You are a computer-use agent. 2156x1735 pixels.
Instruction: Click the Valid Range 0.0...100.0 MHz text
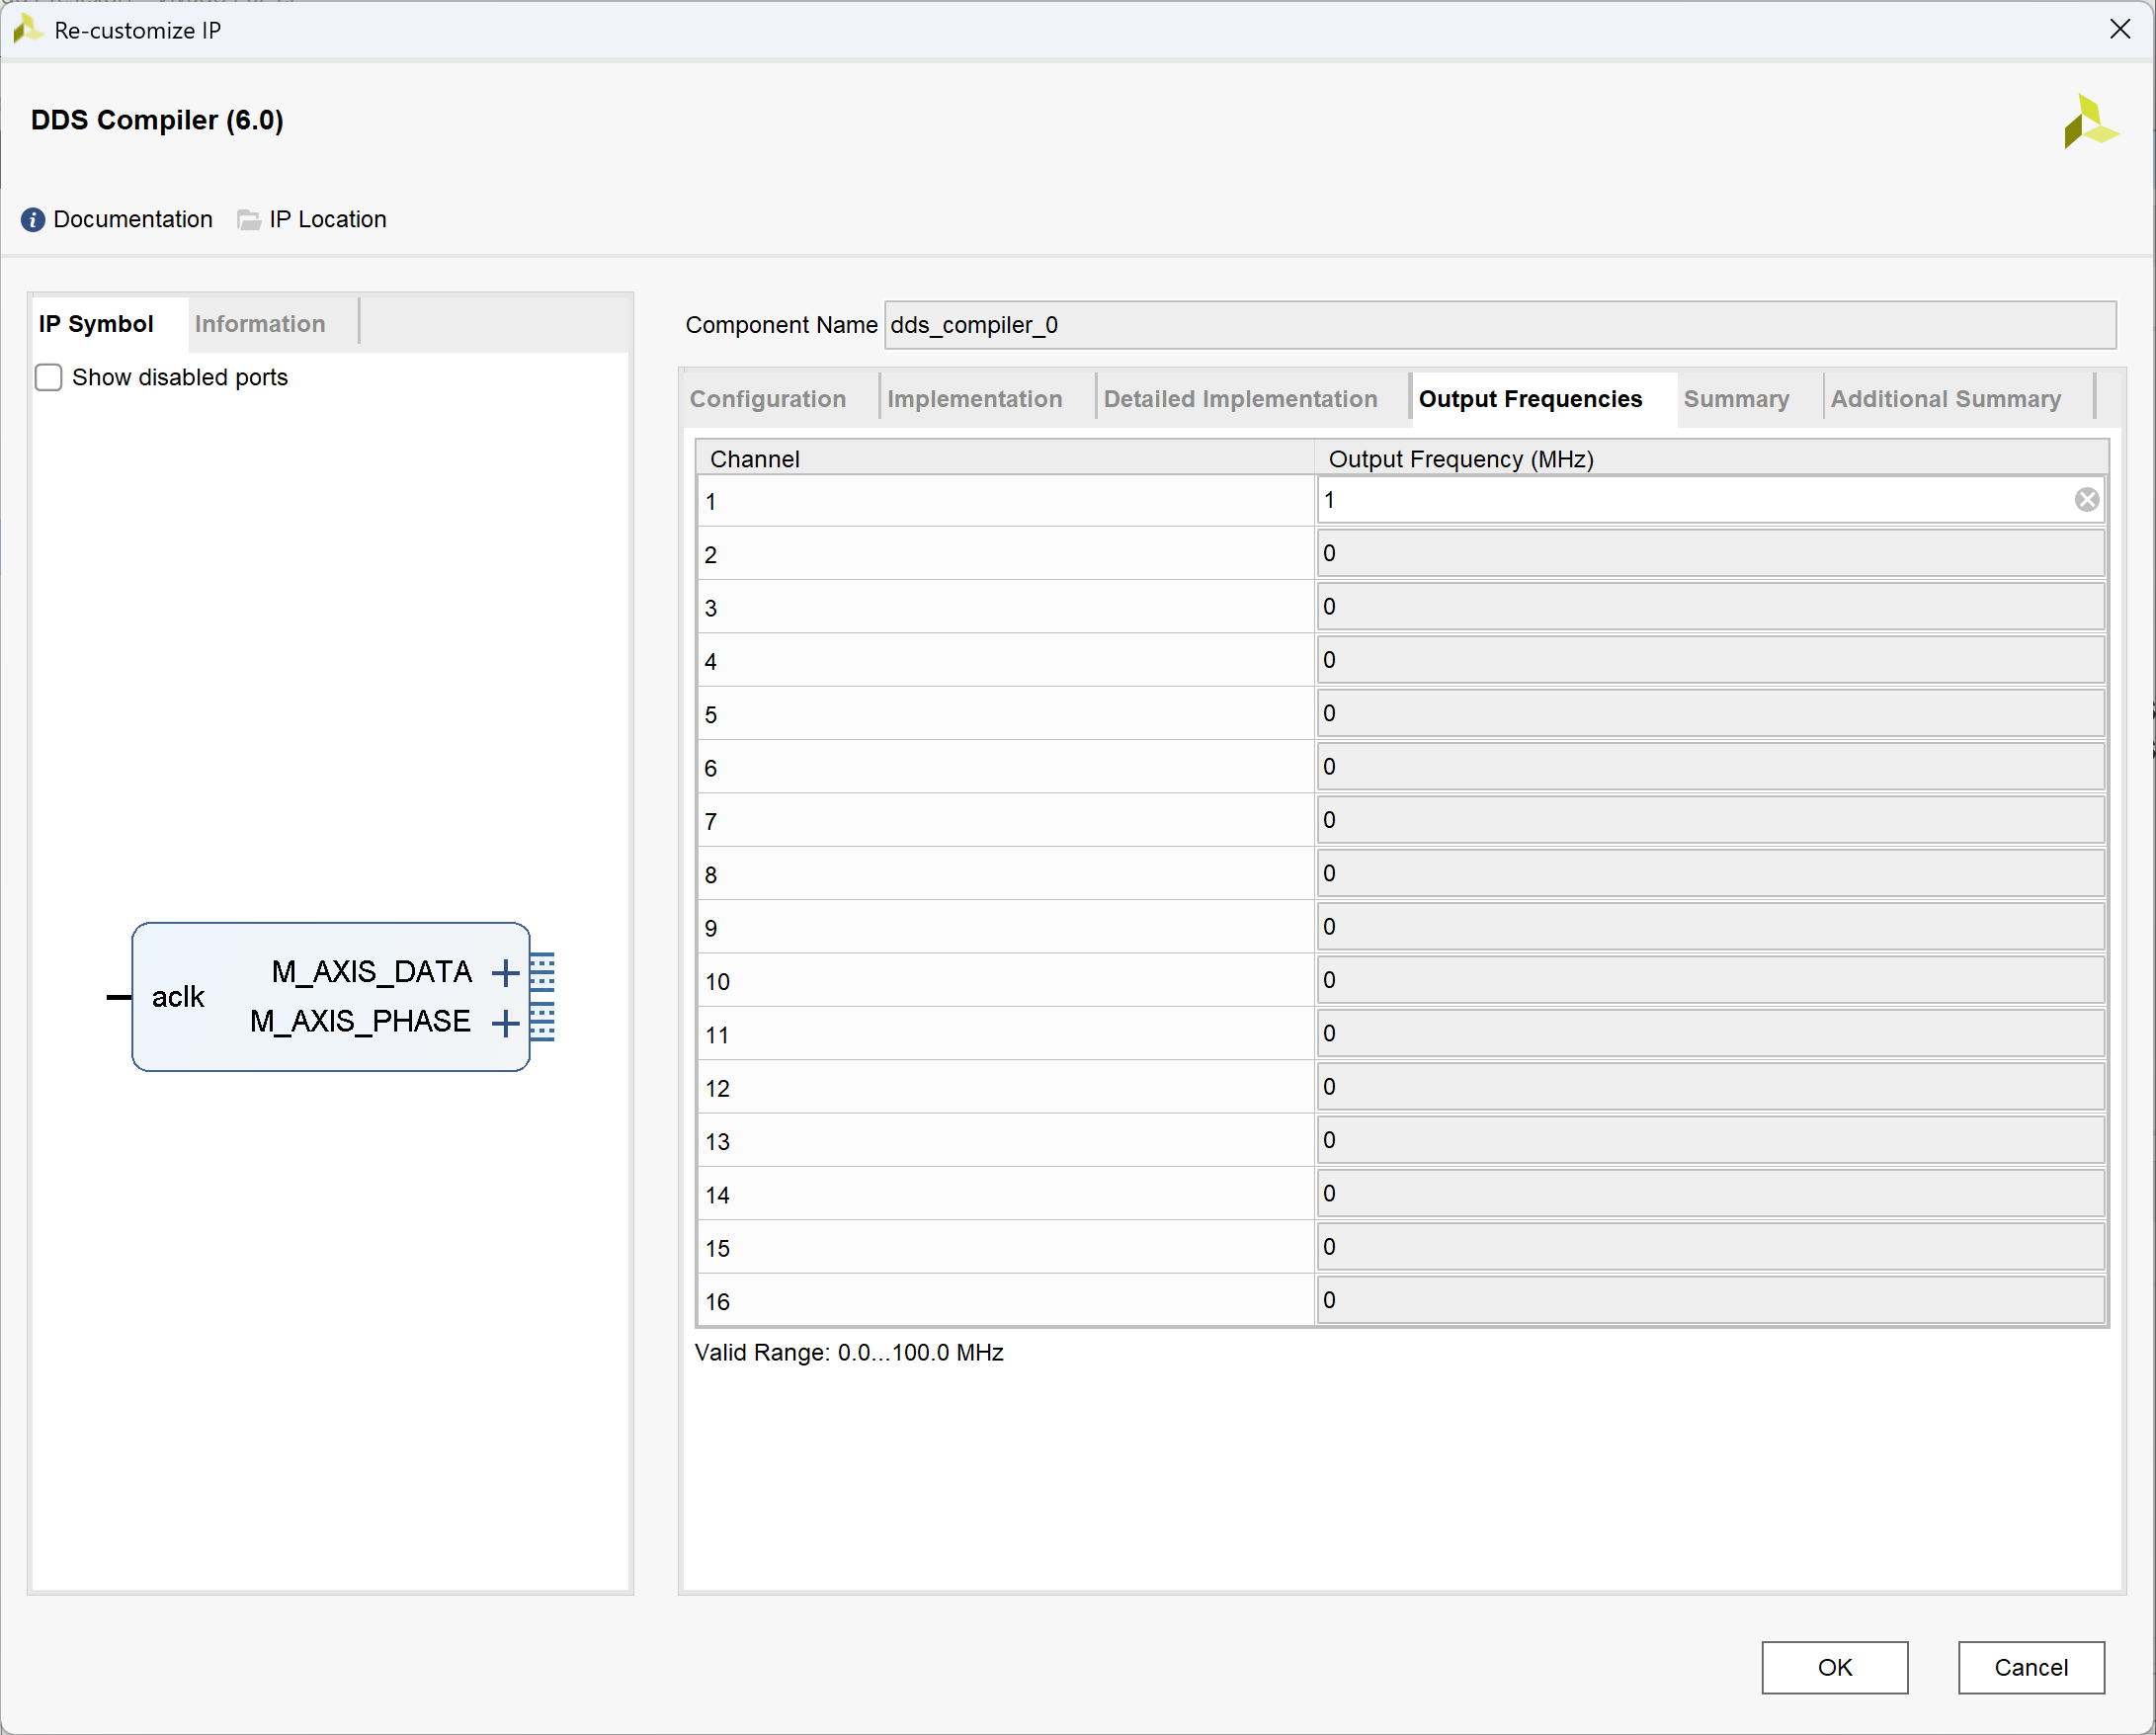point(849,1353)
